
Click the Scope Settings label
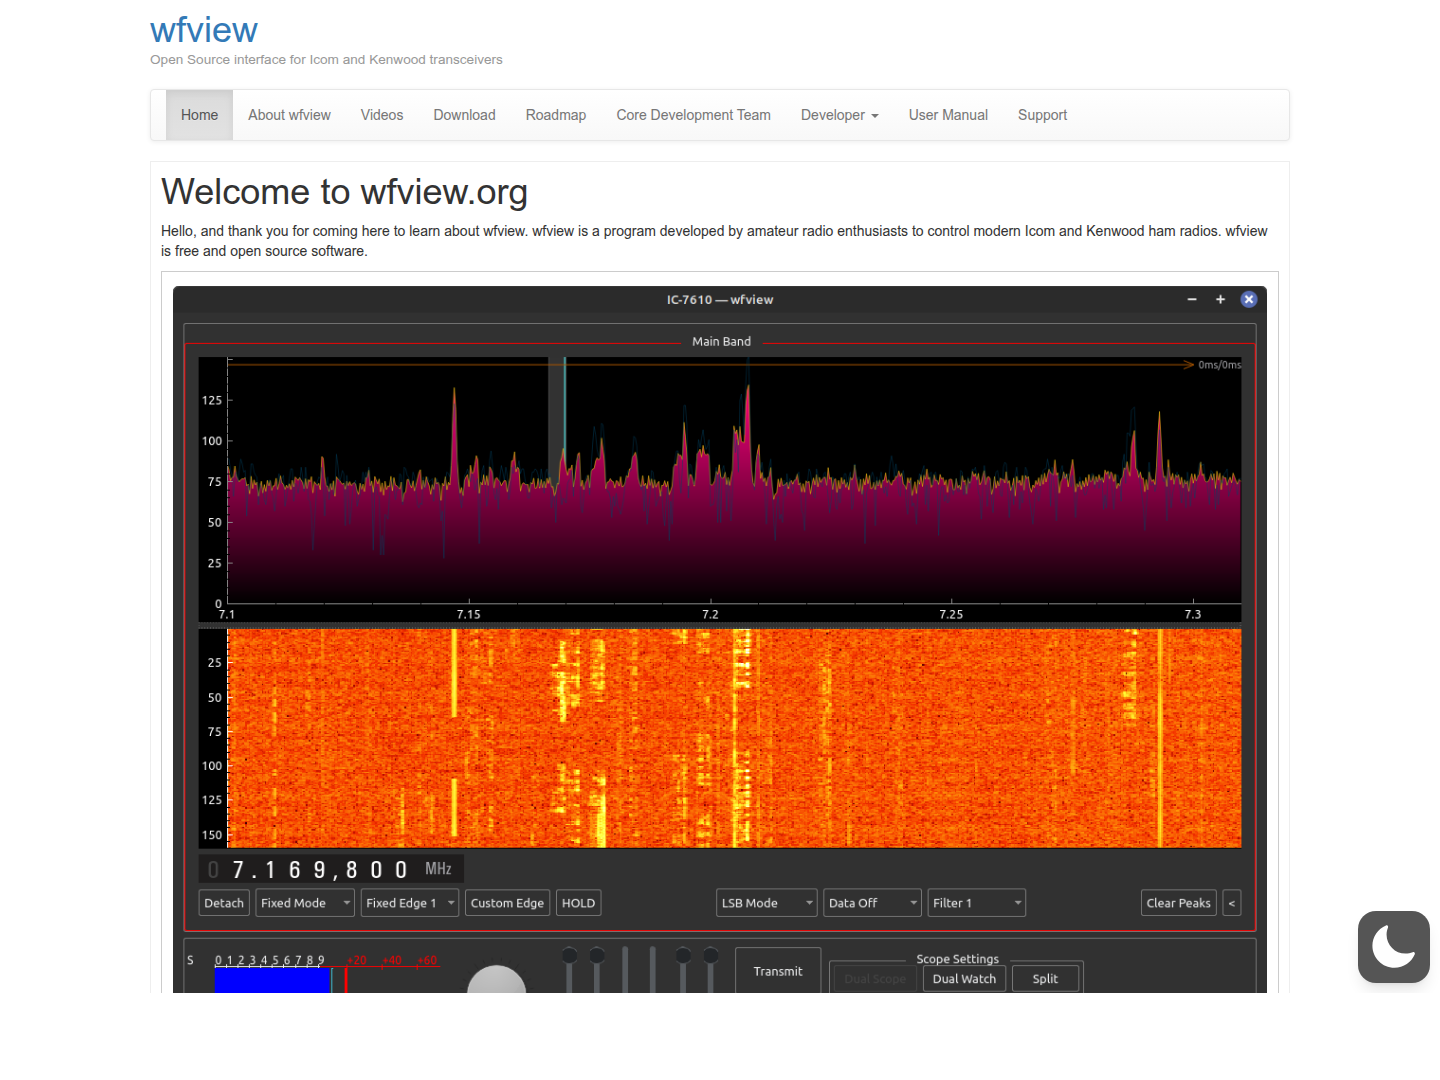click(957, 958)
